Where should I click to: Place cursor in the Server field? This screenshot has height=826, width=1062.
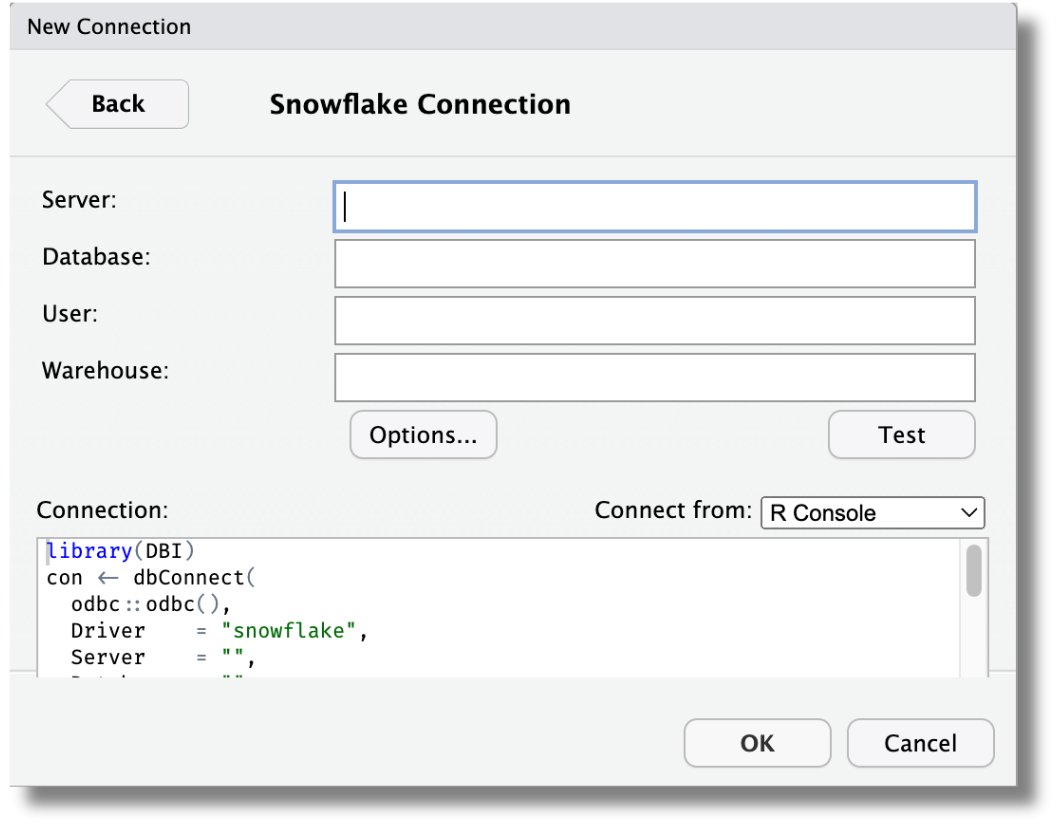(654, 206)
